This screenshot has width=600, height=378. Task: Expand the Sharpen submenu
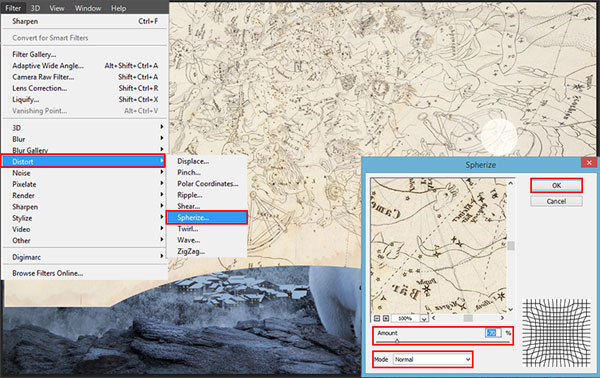[85, 207]
